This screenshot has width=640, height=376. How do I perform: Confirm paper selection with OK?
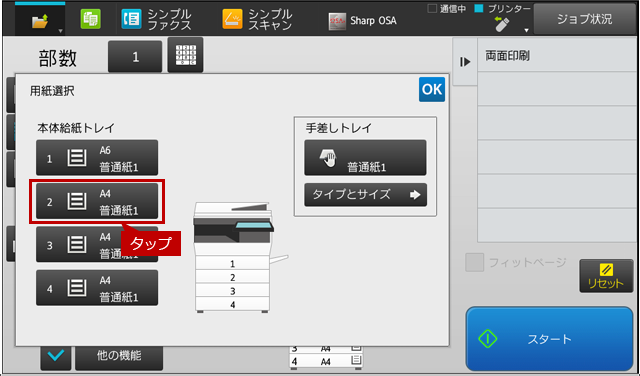click(x=432, y=89)
